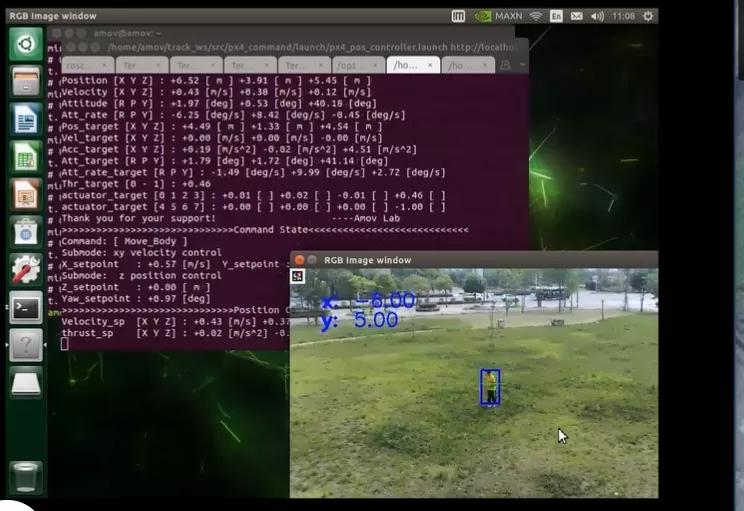The height and width of the screenshot is (511, 744).
Task: Click the Velocity_sp [X Y Z] line
Action: (x=175, y=321)
